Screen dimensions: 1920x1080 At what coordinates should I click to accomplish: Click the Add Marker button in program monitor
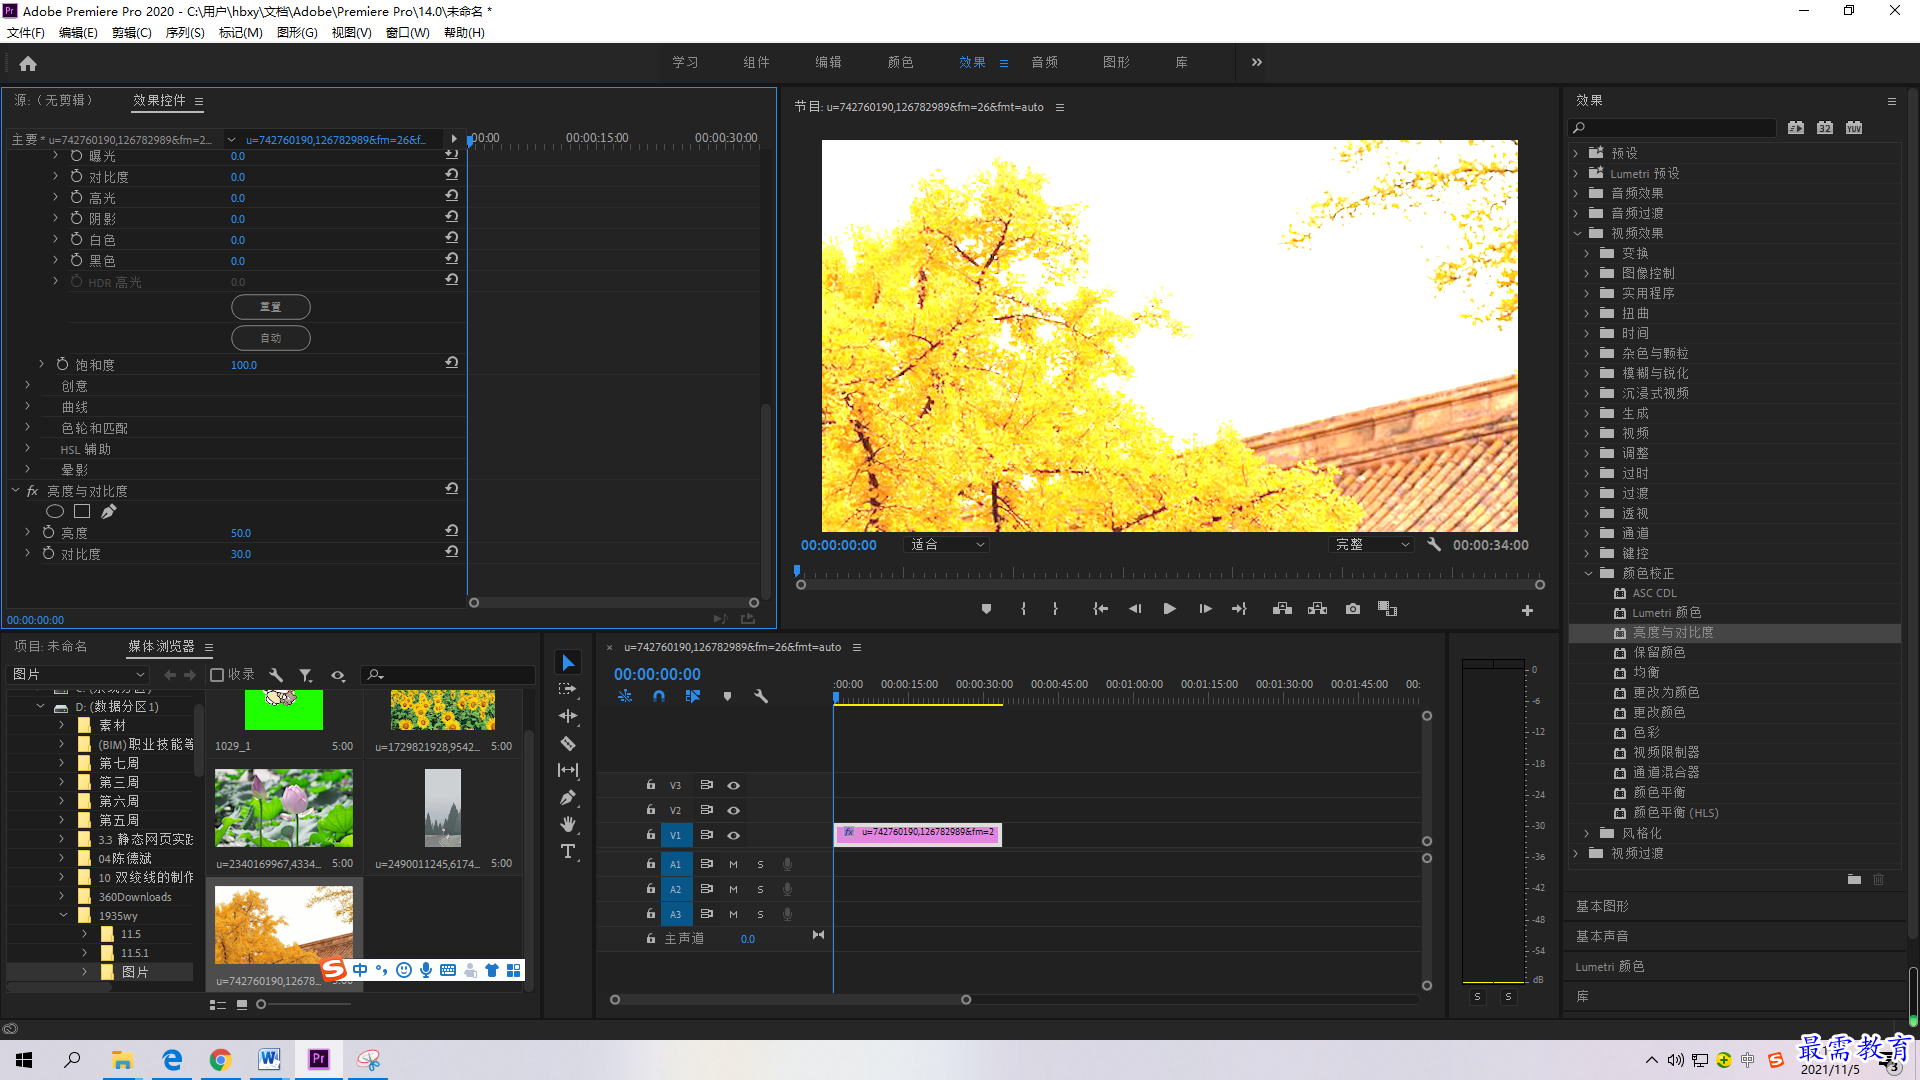point(986,609)
